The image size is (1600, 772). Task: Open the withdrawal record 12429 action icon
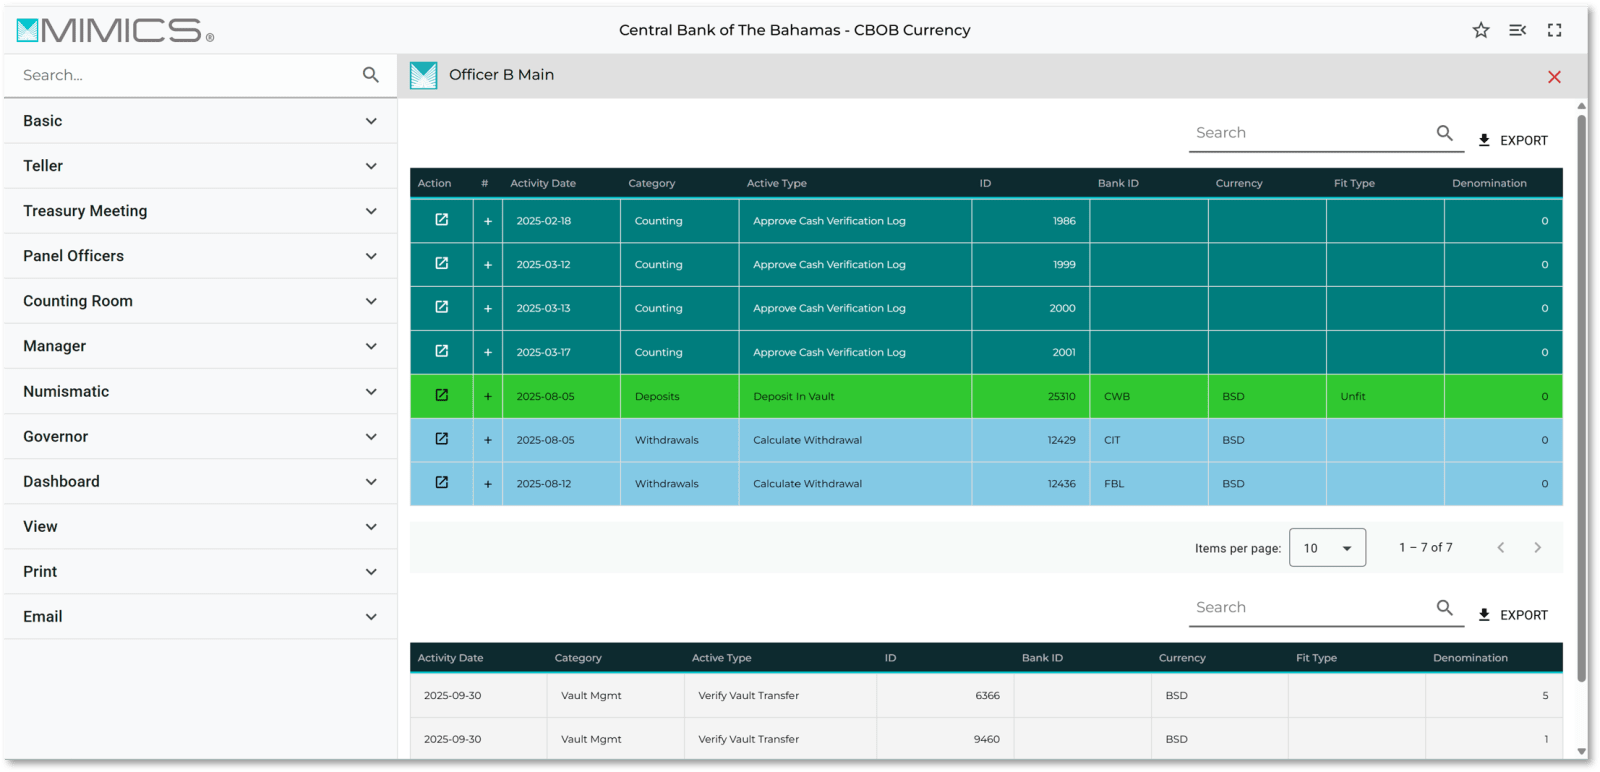pos(442,439)
